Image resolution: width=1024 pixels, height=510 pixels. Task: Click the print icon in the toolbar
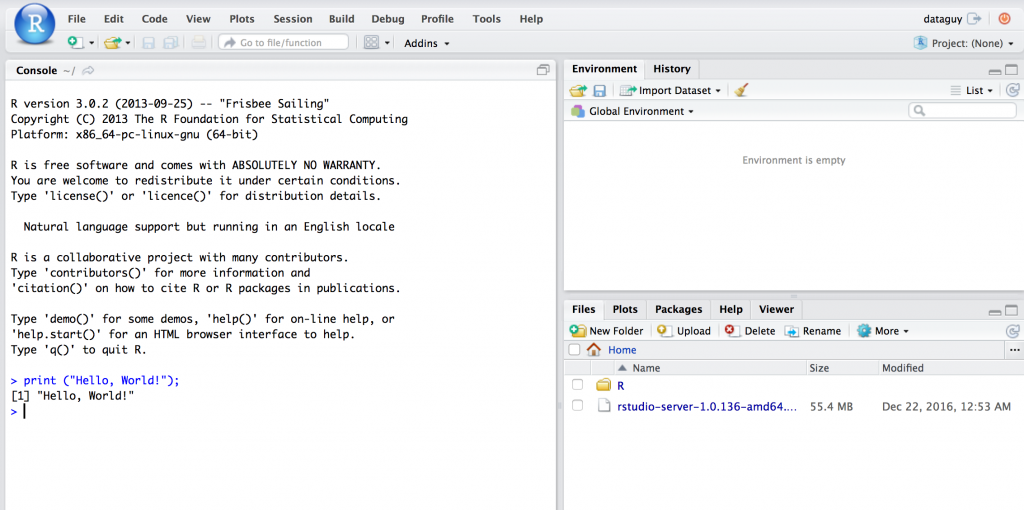[x=199, y=43]
